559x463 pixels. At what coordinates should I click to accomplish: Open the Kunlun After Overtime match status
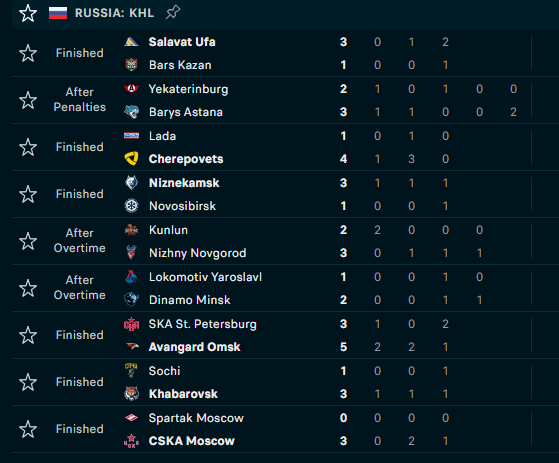[80, 241]
